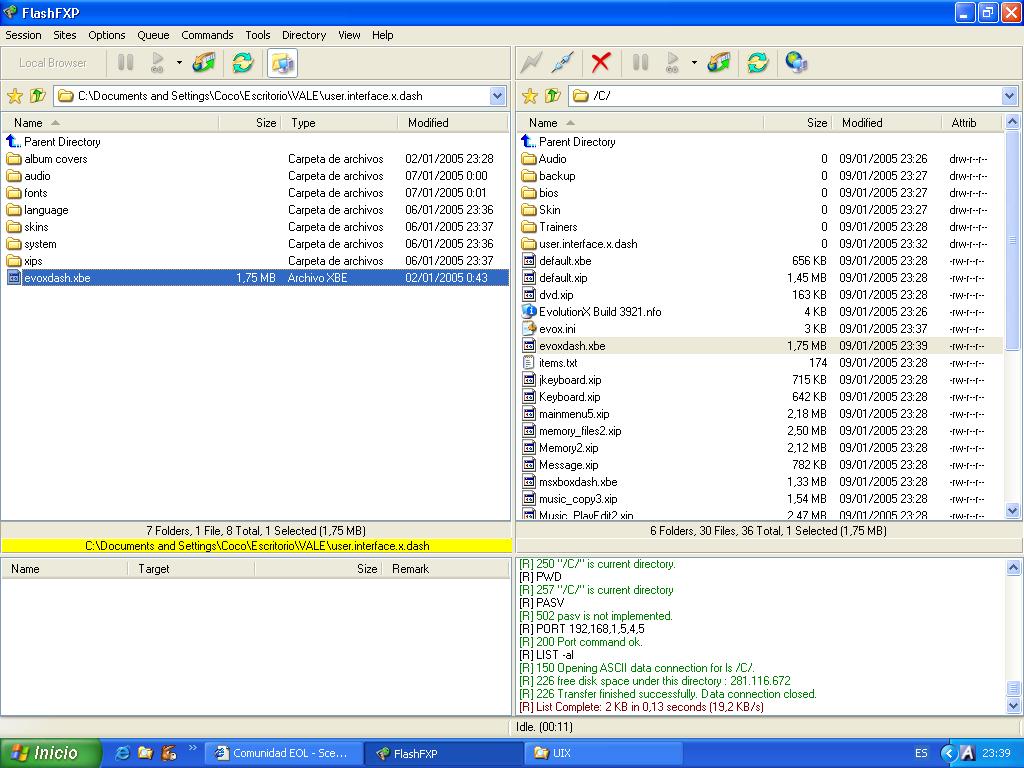Viewport: 1024px width, 768px height.
Task: Expand the quick launch overflow chevron
Action: click(192, 748)
